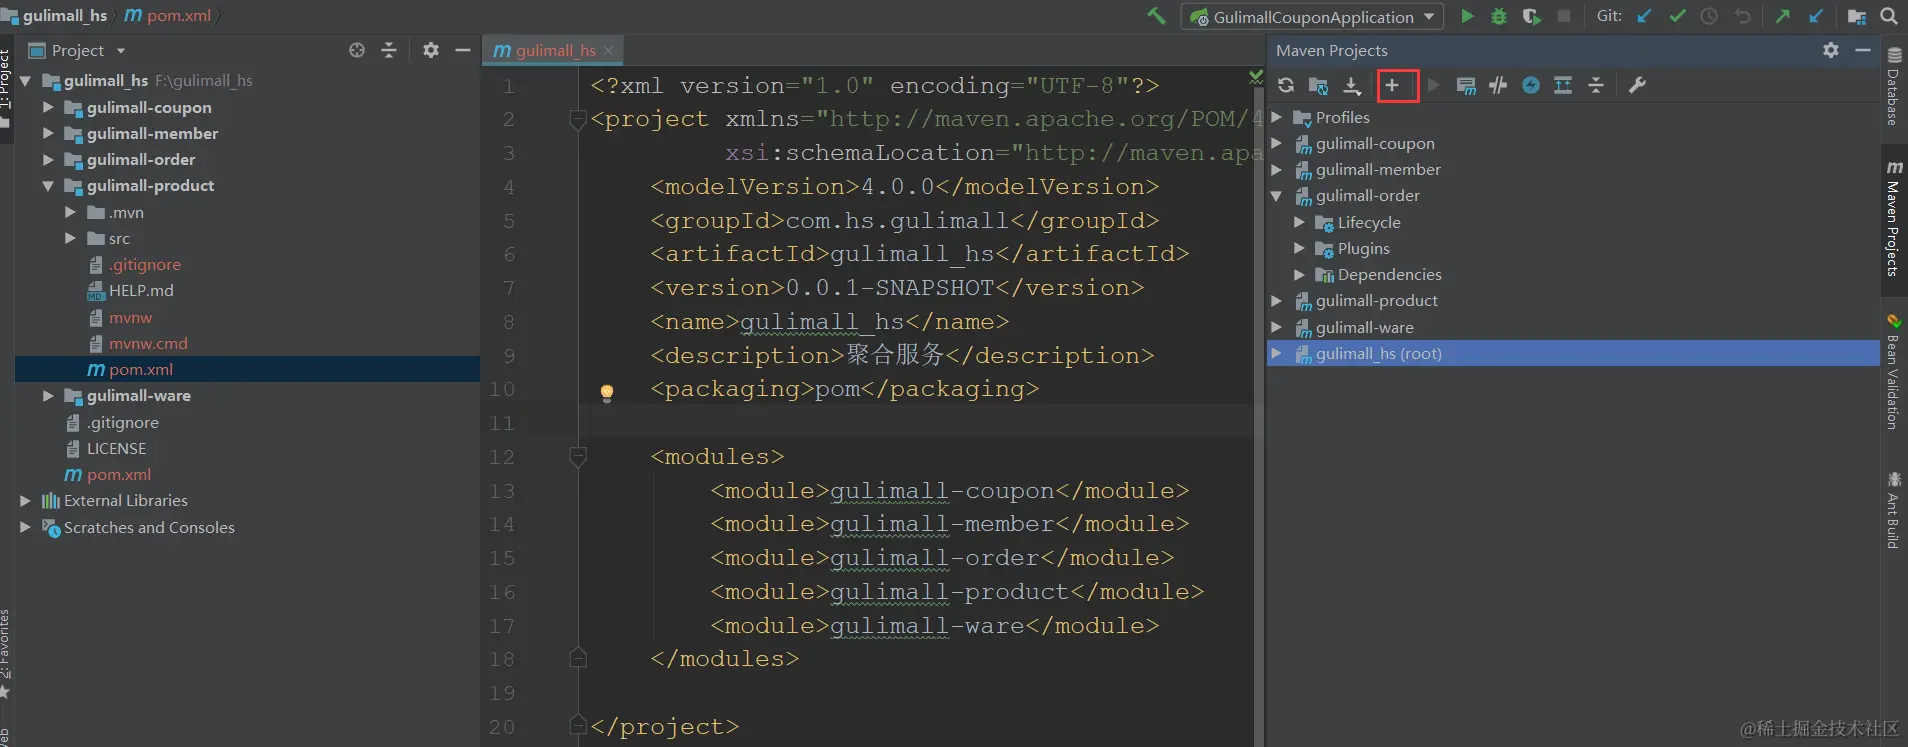The height and width of the screenshot is (747, 1908).
Task: Open the Ant Build side tab
Action: coord(1893,510)
